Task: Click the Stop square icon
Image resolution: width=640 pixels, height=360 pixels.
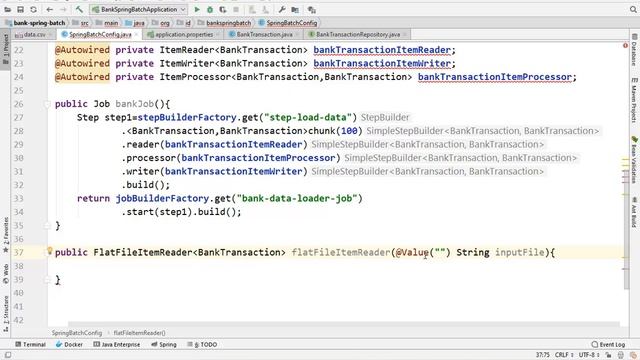Action: (236, 9)
